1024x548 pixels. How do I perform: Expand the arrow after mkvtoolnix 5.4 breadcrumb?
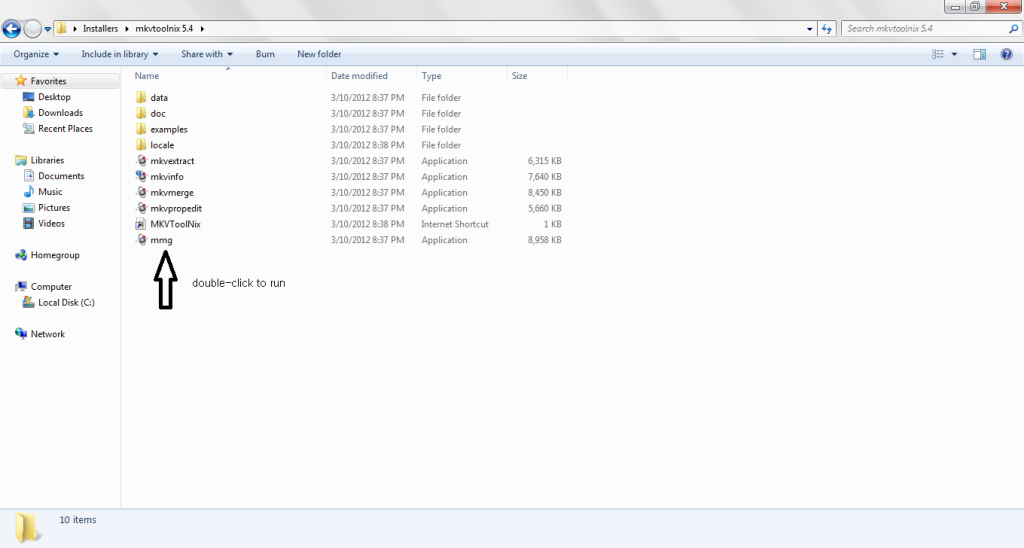point(202,29)
